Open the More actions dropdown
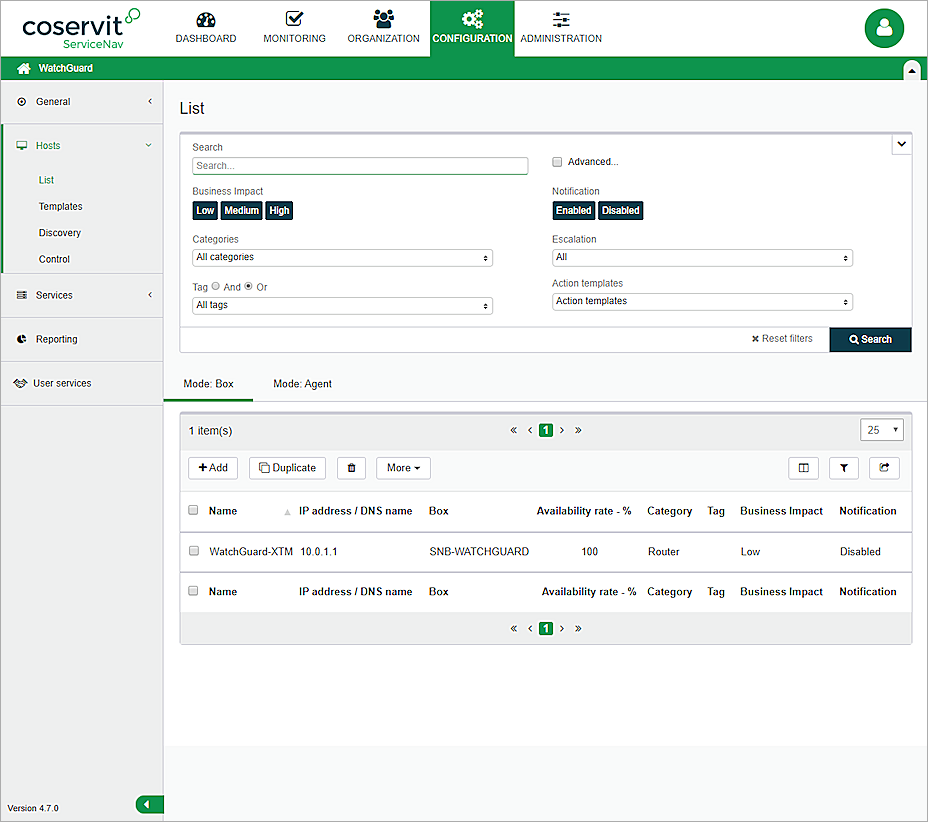This screenshot has height=822, width=928. (403, 468)
